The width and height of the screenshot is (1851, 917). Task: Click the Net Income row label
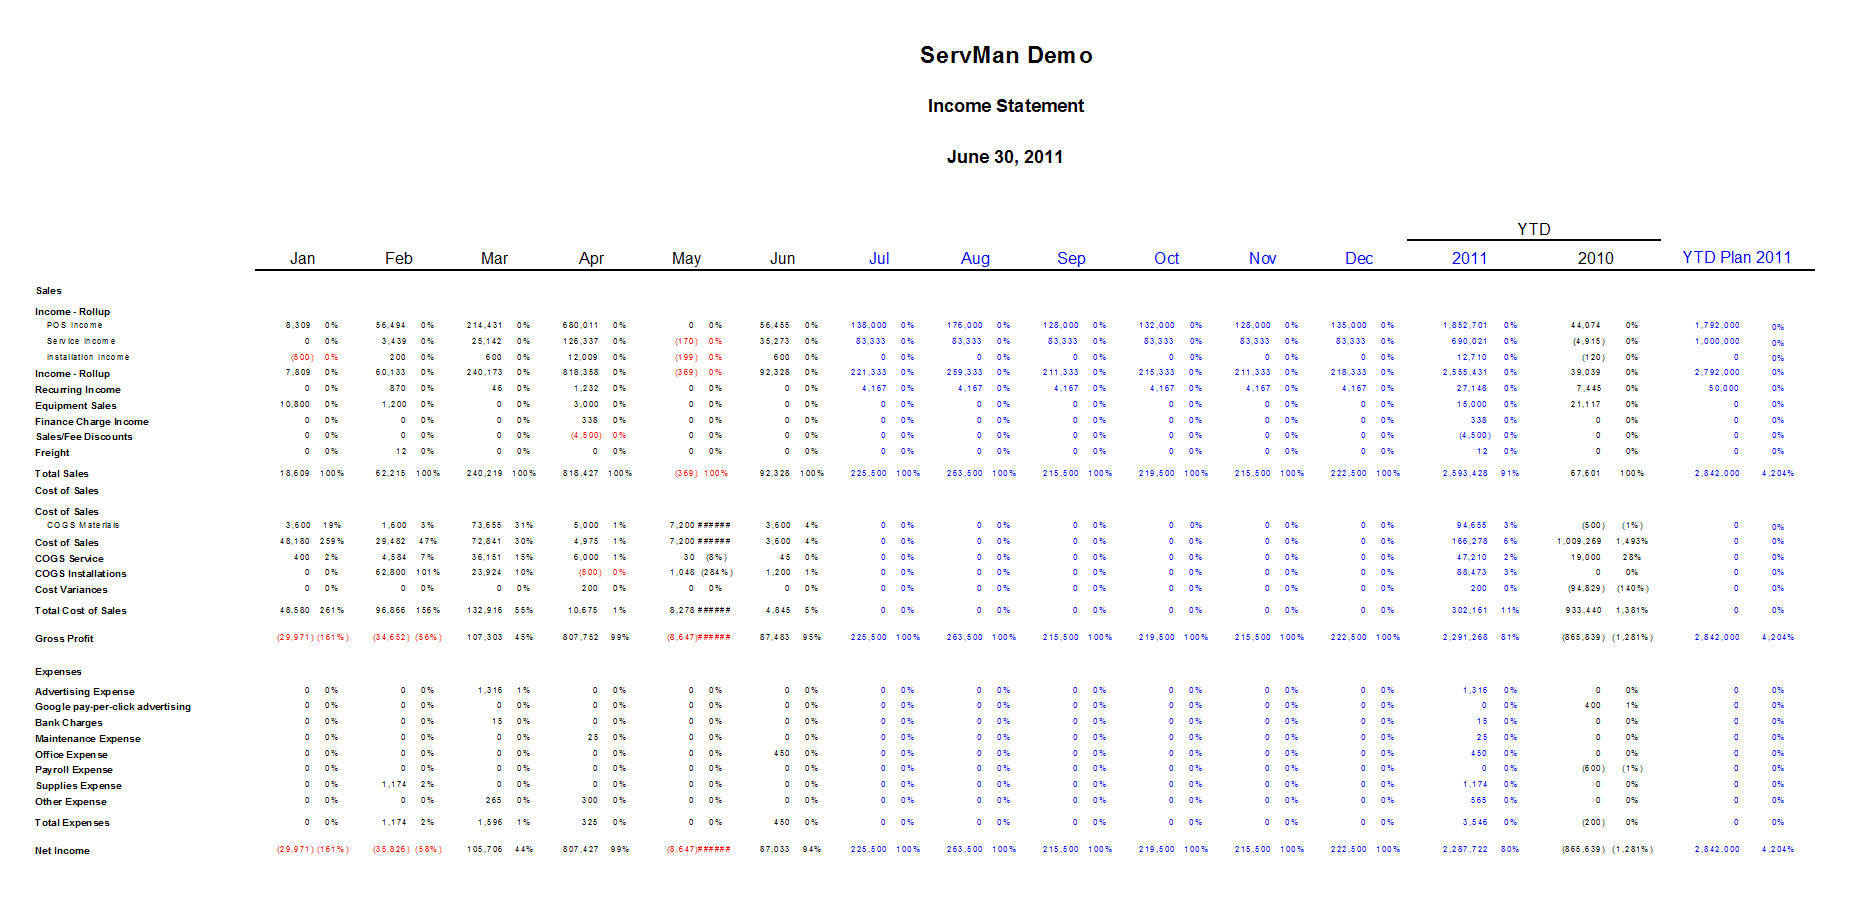pos(62,851)
